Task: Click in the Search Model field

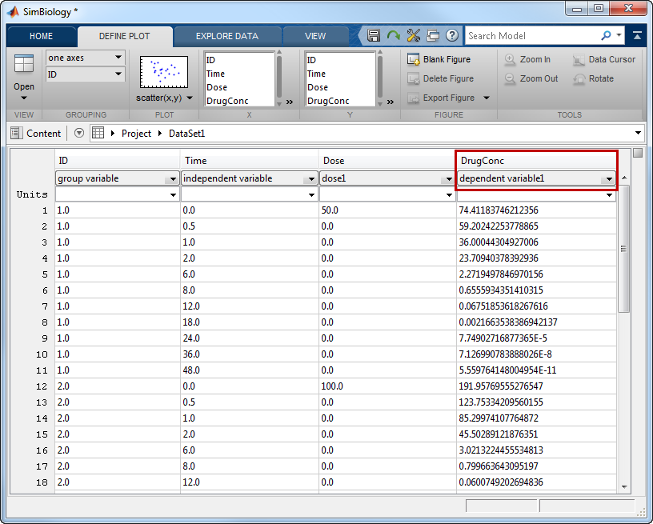Action: point(530,35)
